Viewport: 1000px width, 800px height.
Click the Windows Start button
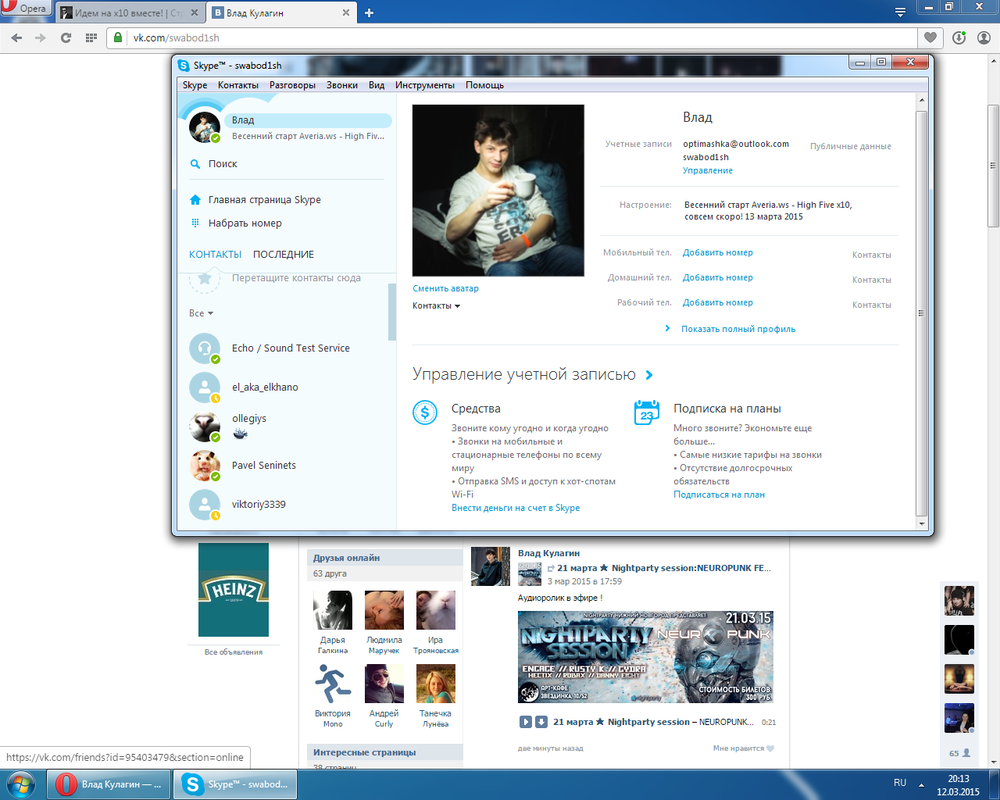tap(21, 785)
